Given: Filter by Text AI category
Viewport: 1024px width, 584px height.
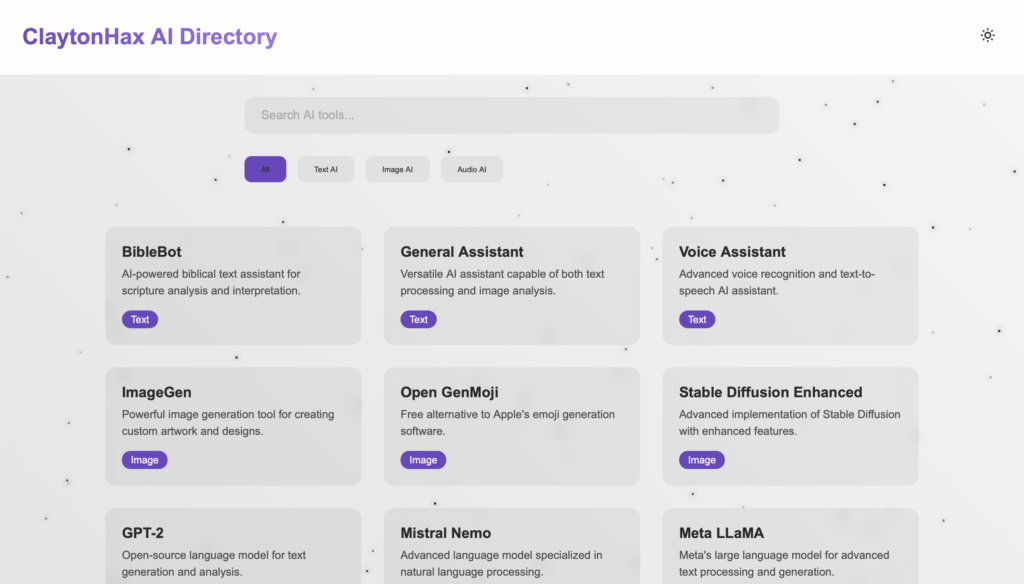Looking at the screenshot, I should coord(326,169).
